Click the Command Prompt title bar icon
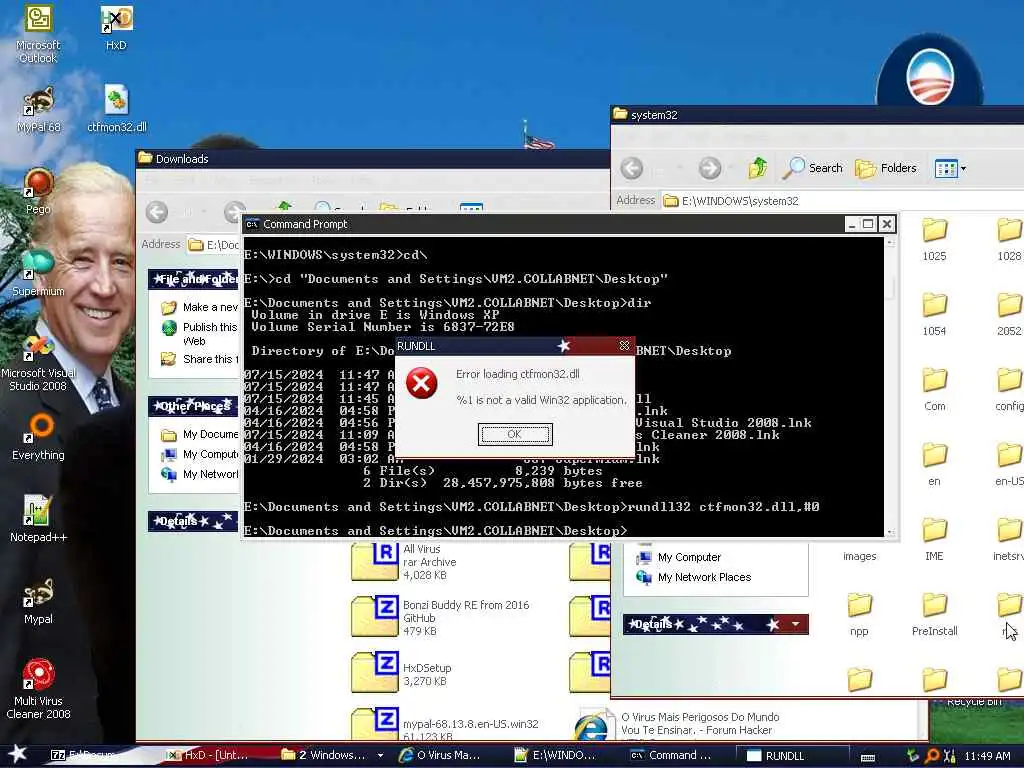Image resolution: width=1024 pixels, height=768 pixels. coord(252,224)
